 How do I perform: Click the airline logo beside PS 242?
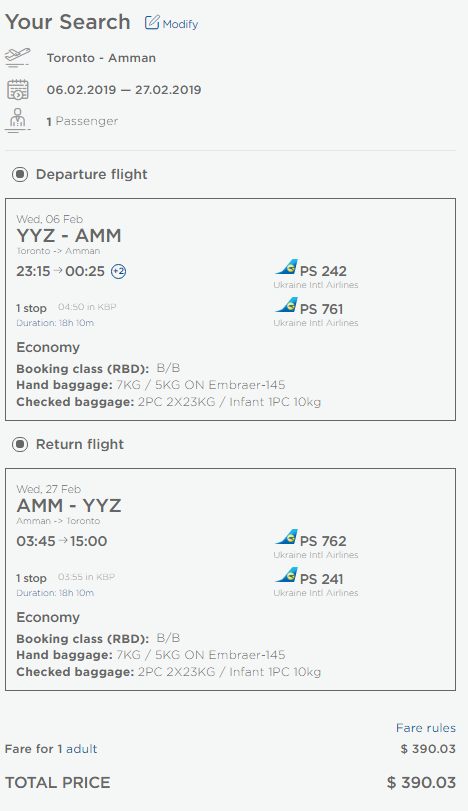point(286,267)
